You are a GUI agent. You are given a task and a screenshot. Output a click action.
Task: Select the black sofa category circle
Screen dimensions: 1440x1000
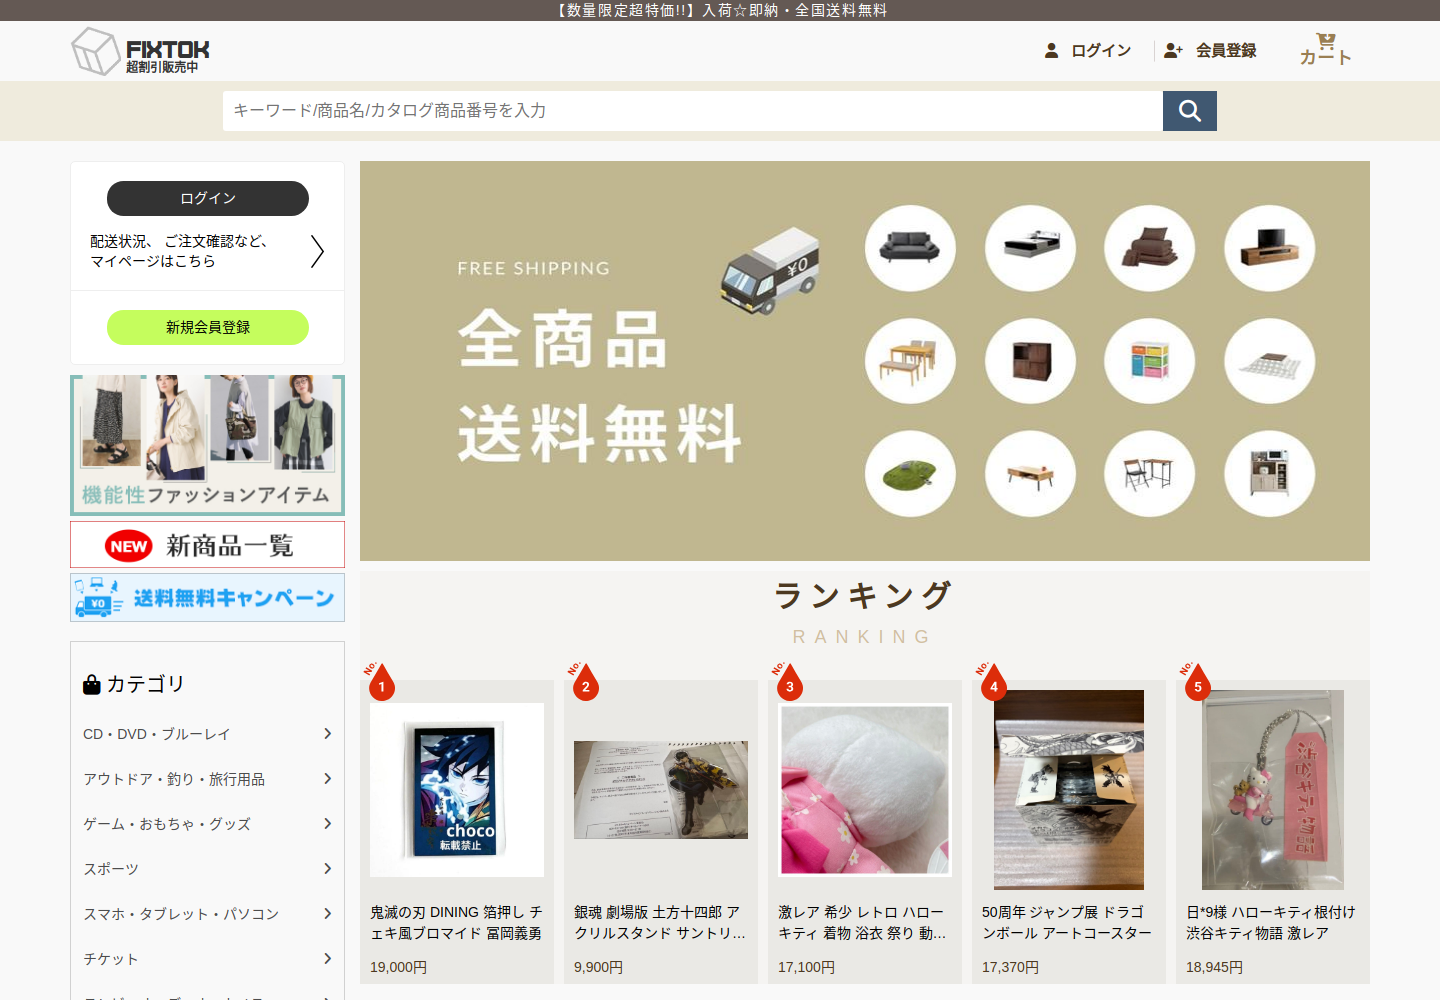coord(910,248)
